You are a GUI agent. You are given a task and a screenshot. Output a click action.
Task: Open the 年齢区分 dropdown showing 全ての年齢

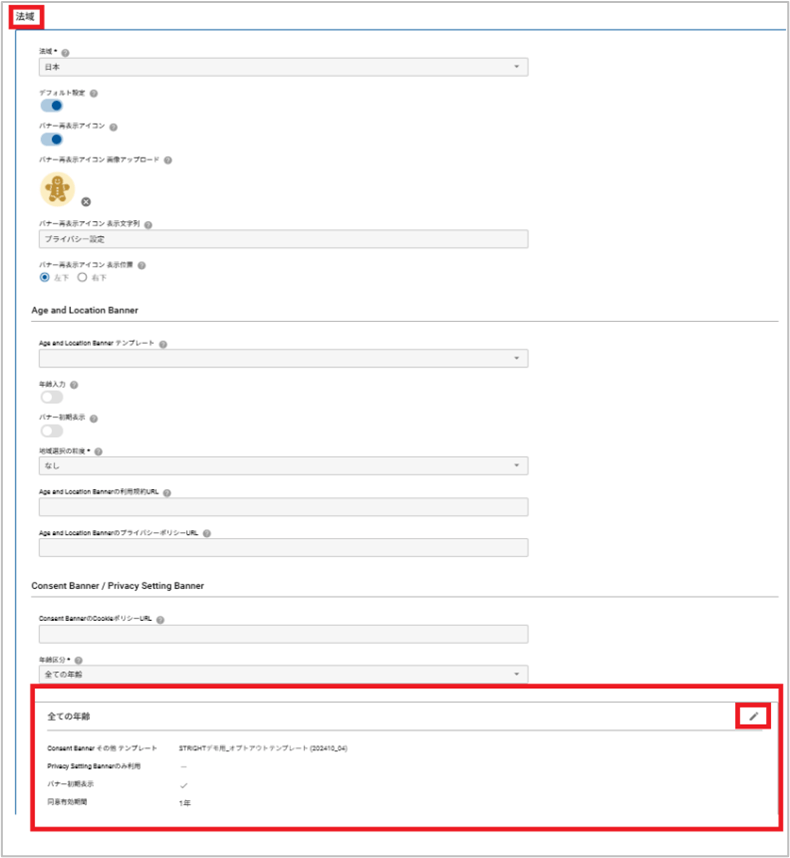coord(283,674)
